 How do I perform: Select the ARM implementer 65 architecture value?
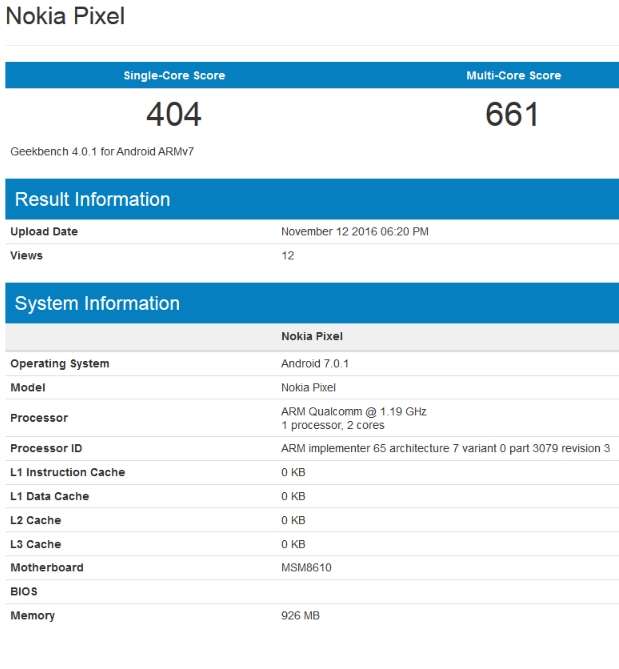tap(445, 448)
